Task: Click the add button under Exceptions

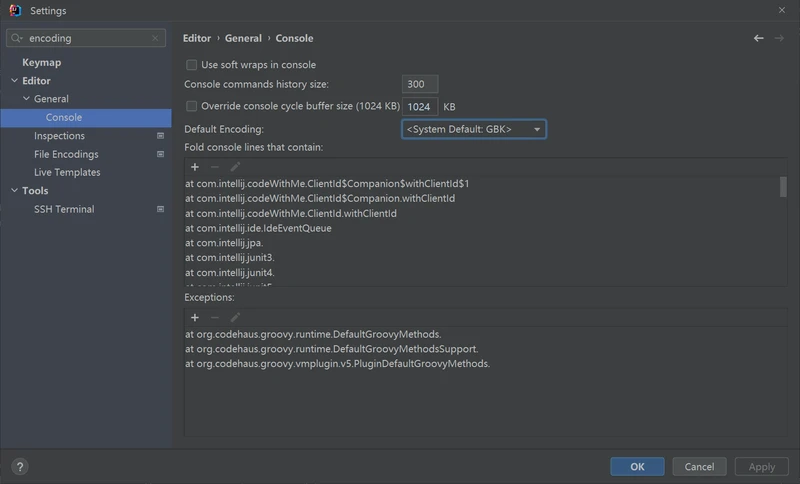Action: 195,317
